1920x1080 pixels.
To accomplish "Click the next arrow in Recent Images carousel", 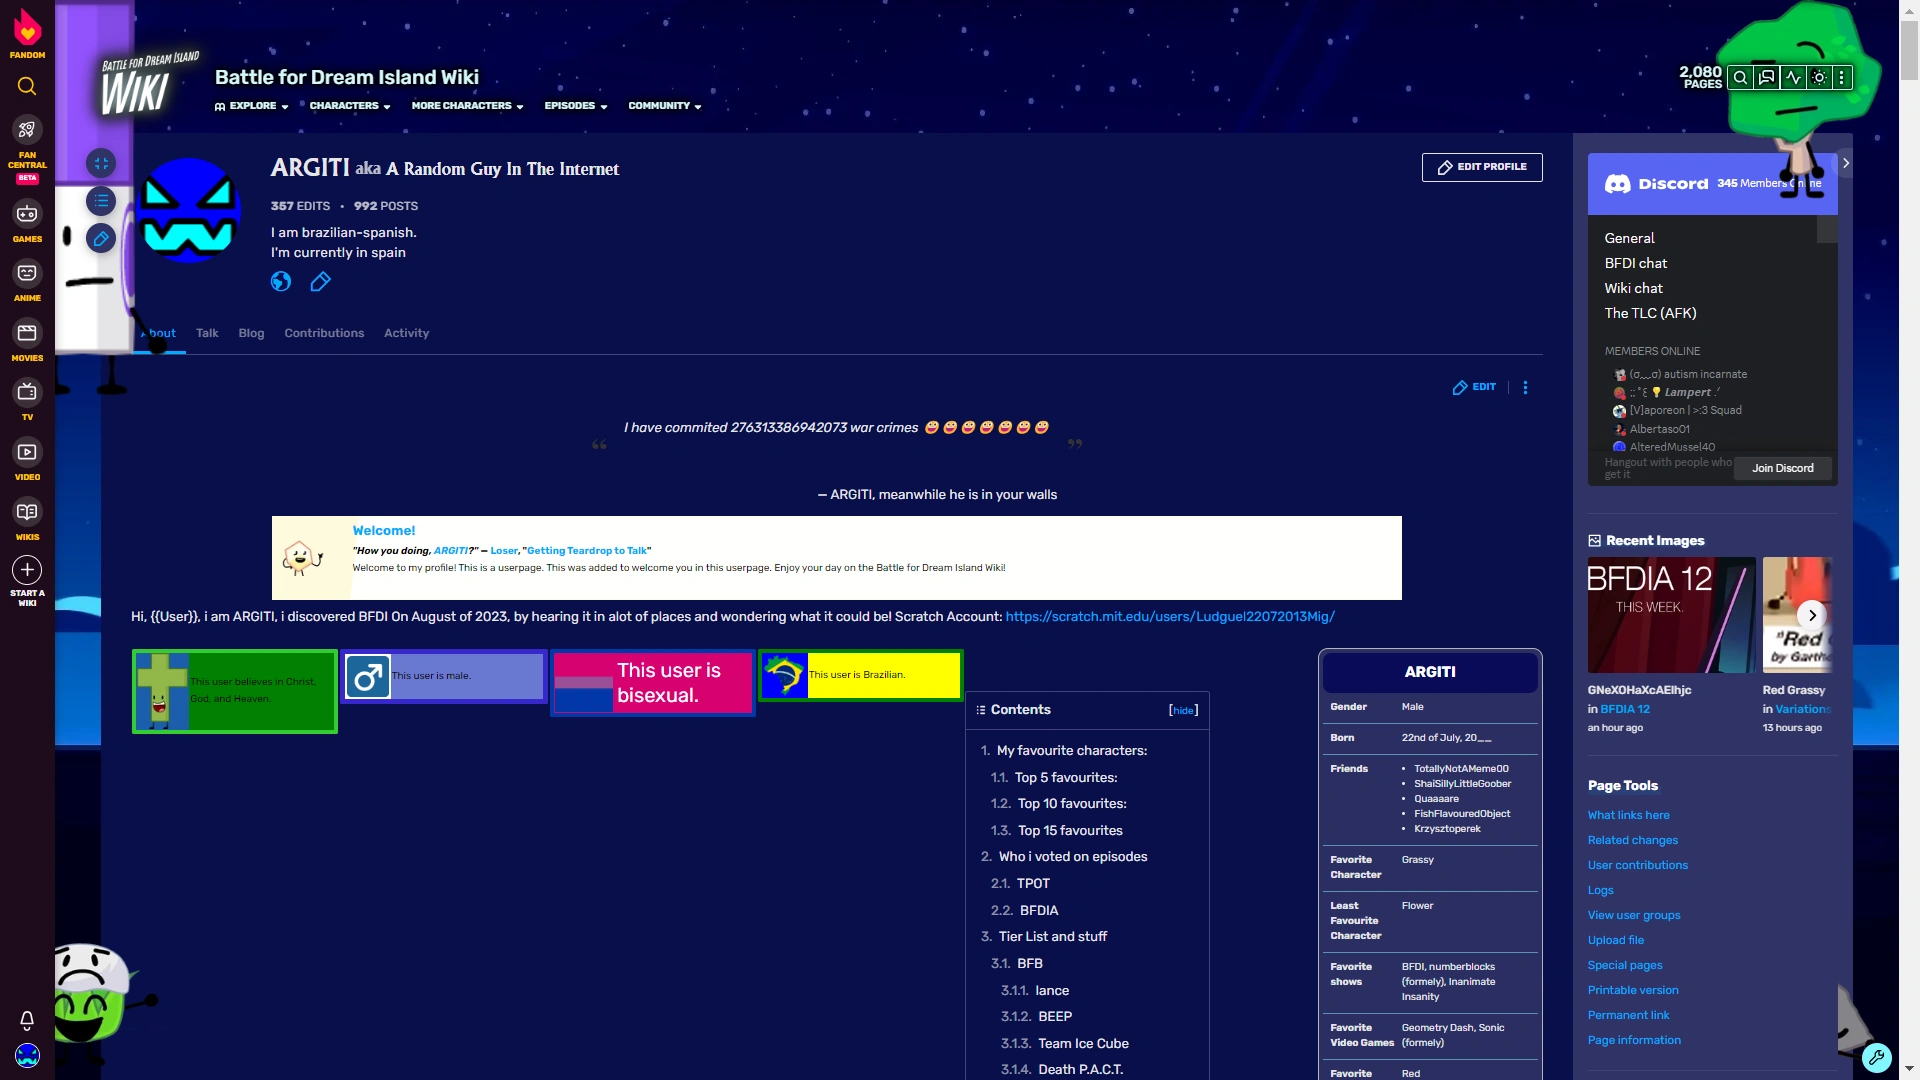I will pyautogui.click(x=1812, y=615).
